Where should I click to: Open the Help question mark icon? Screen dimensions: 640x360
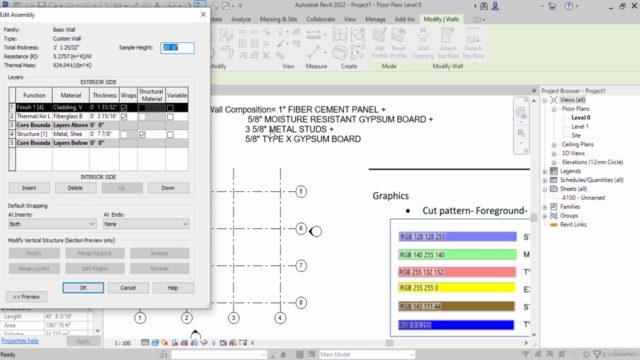point(569,6)
